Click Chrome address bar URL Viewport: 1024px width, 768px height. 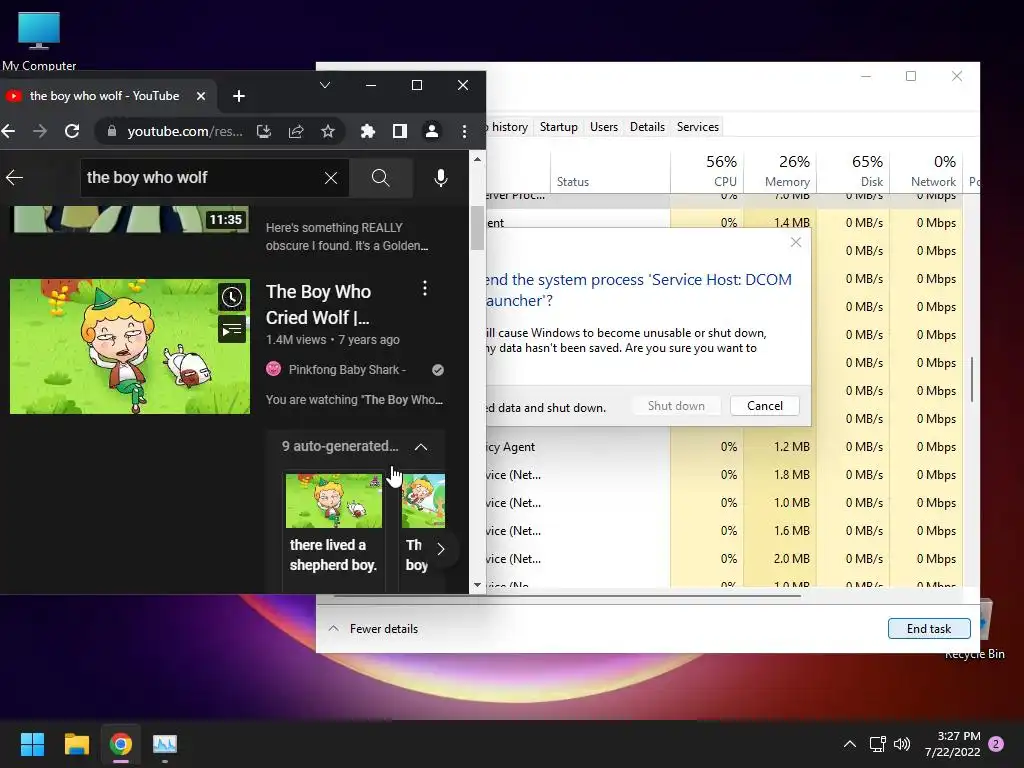pos(185,131)
